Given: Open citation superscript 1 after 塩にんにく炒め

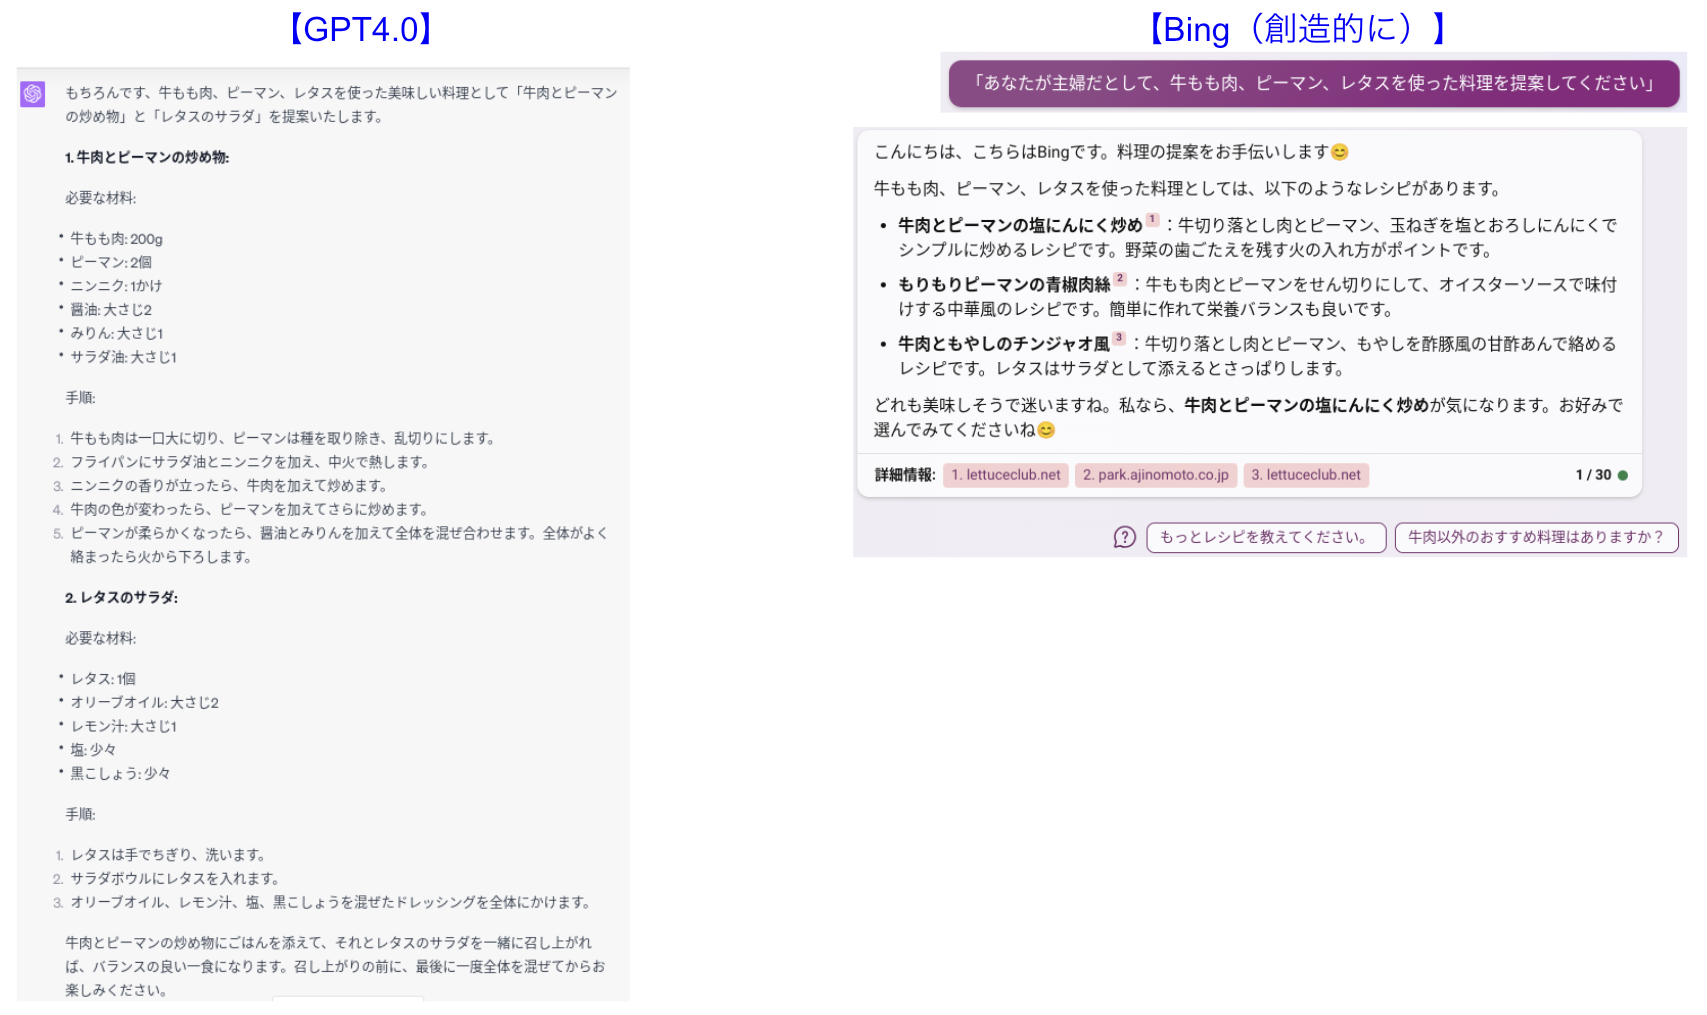Looking at the screenshot, I should pyautogui.click(x=1152, y=220).
